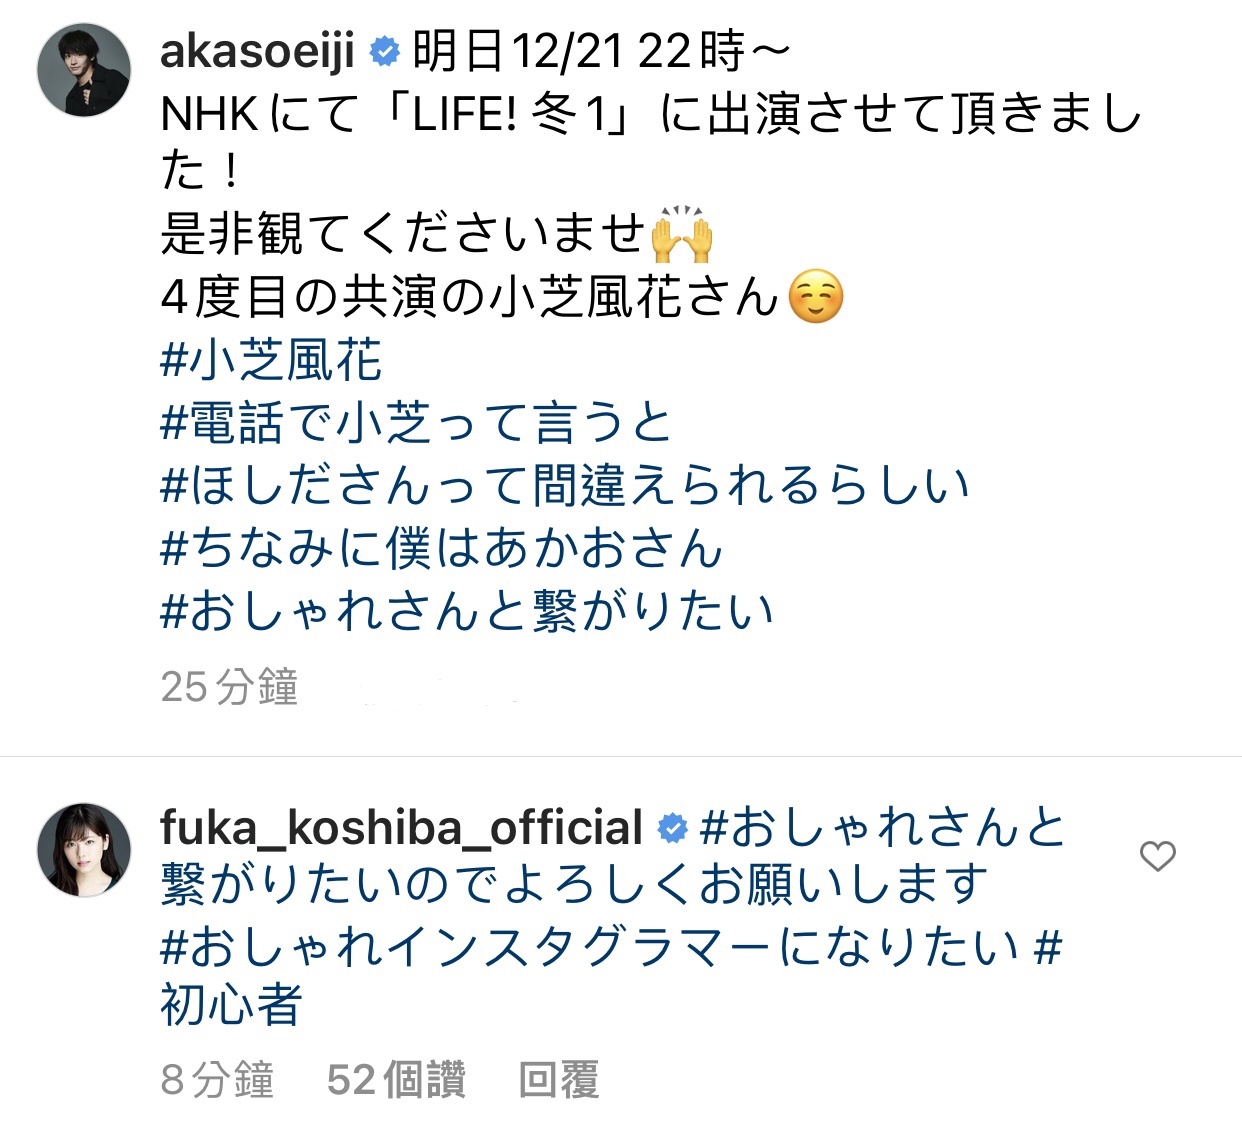The image size is (1242, 1127).
Task: Reply to comment via 回覆
Action: (558, 1080)
